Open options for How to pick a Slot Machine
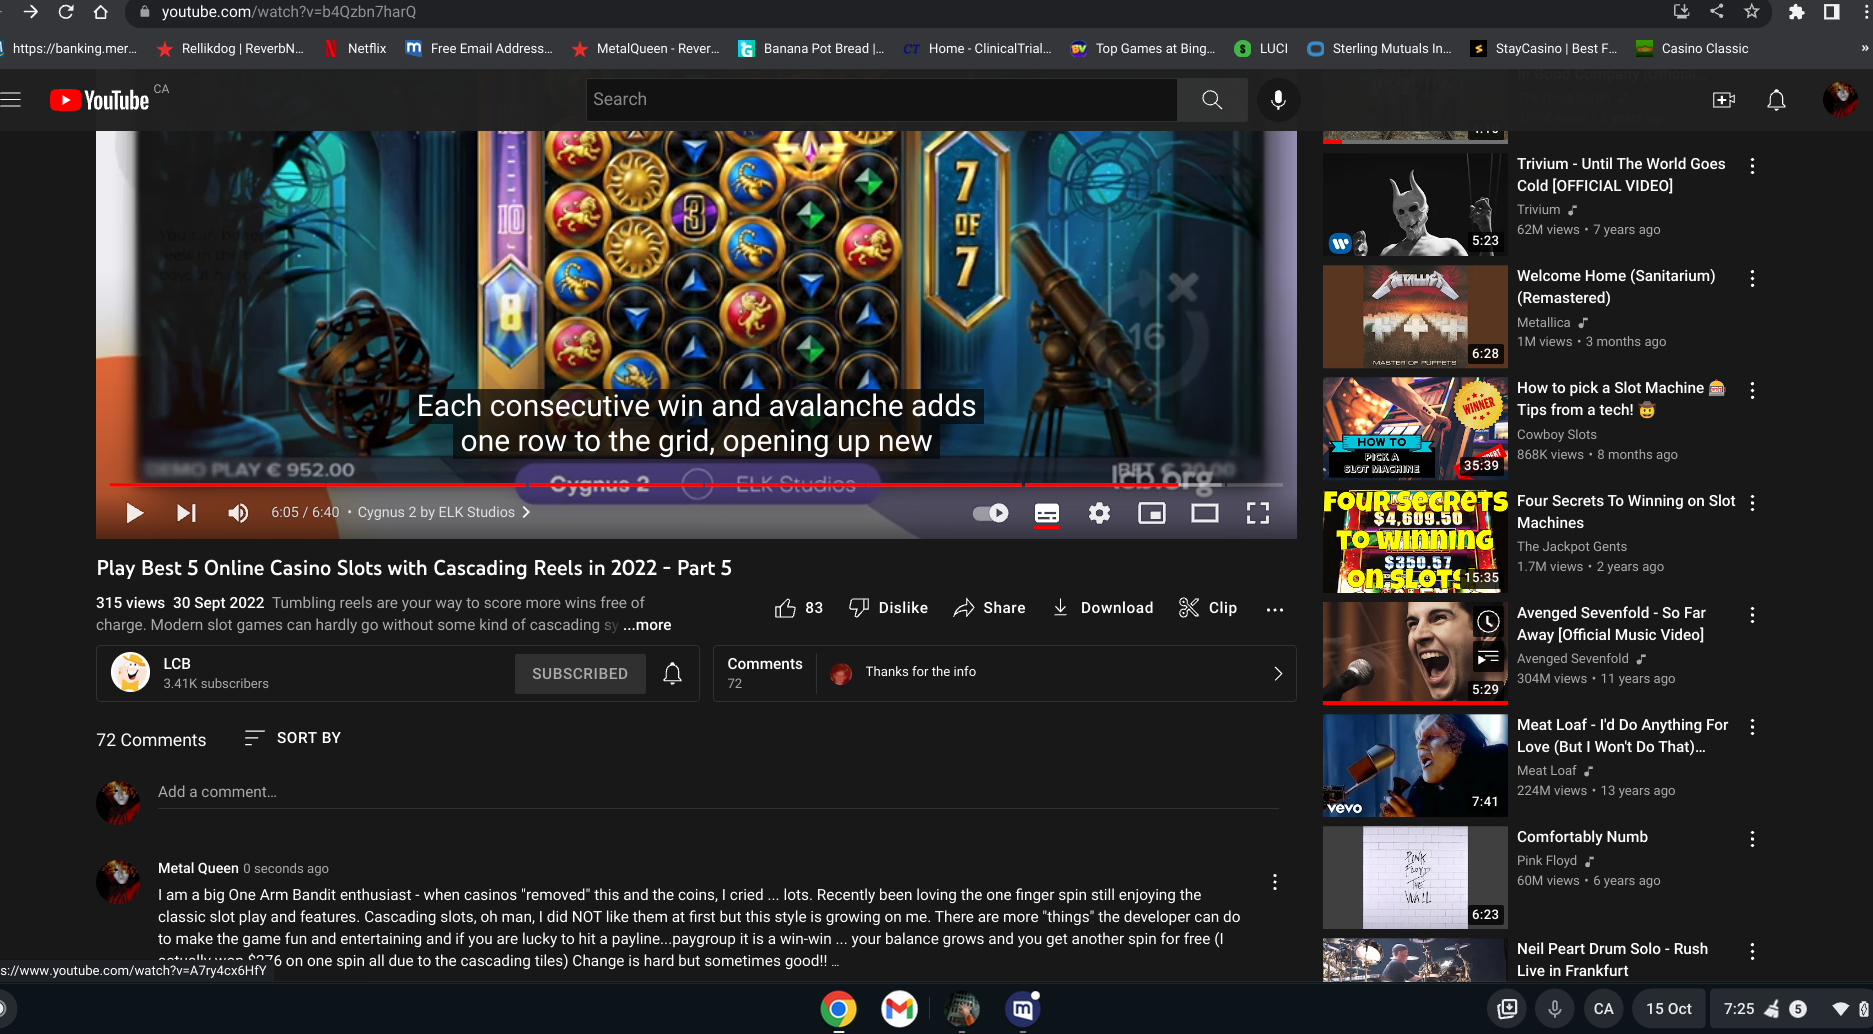The image size is (1873, 1034). (x=1752, y=390)
